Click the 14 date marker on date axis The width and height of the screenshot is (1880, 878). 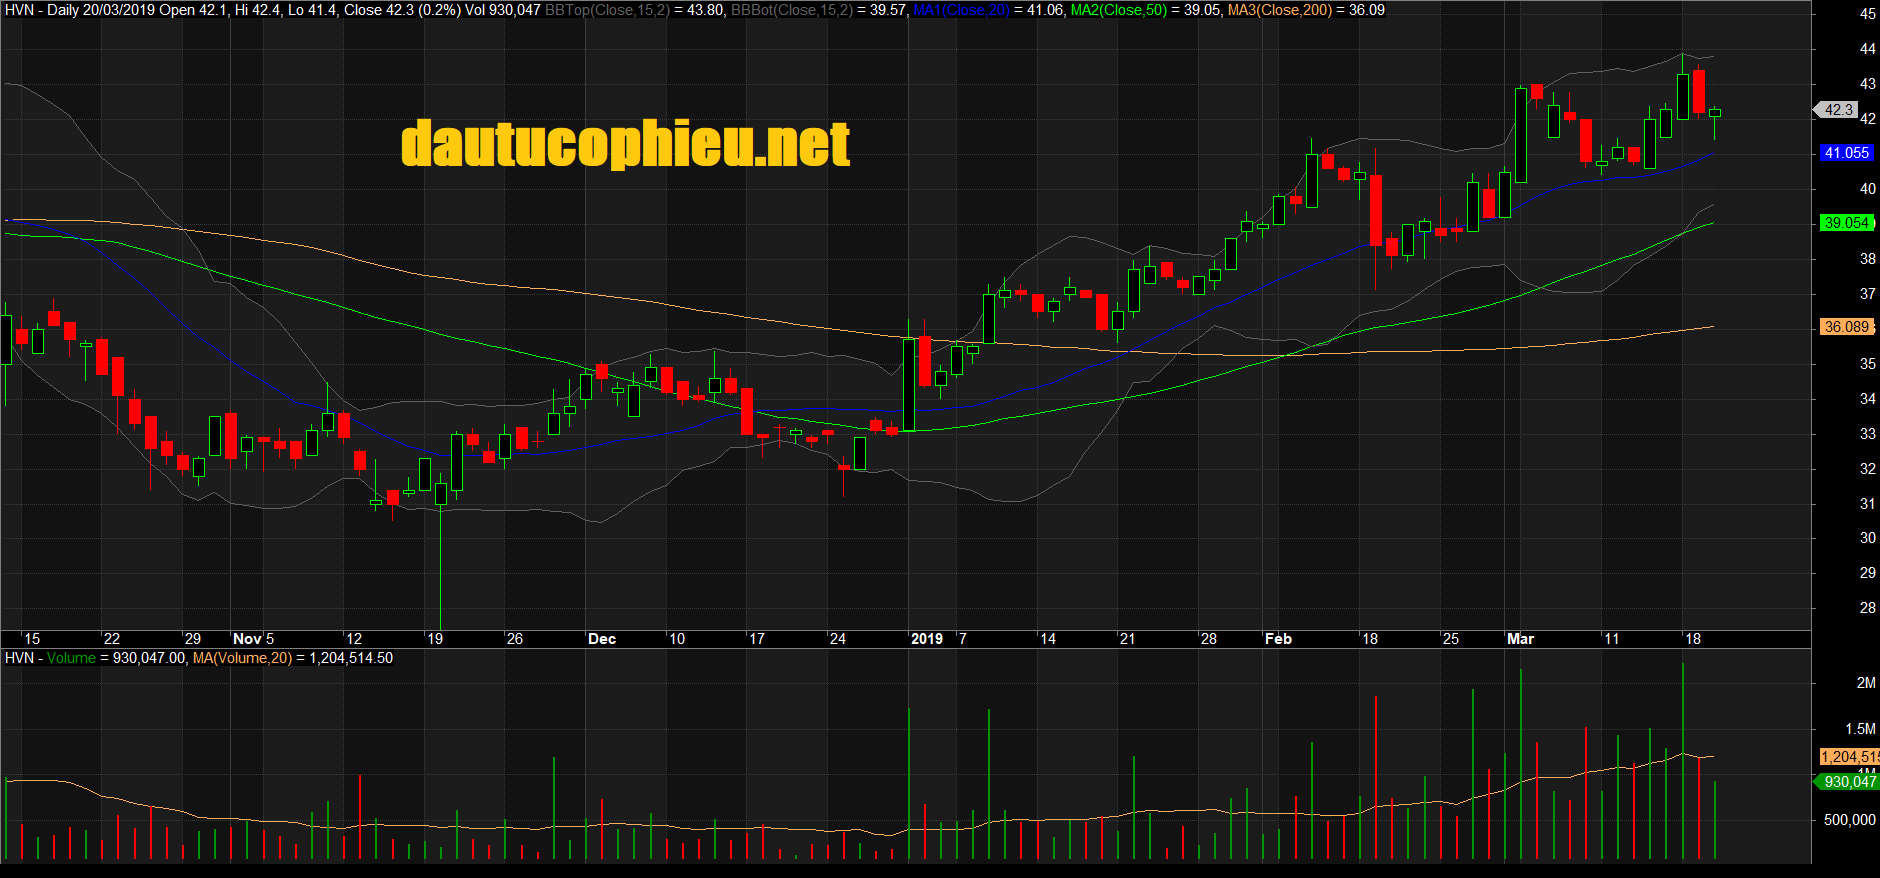1048,639
